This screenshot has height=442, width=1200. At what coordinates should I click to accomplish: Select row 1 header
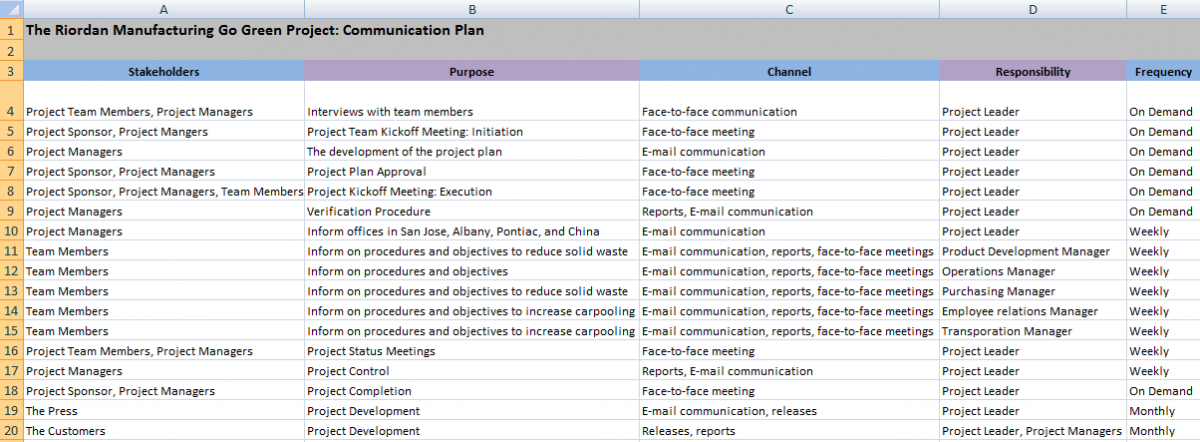[11, 30]
